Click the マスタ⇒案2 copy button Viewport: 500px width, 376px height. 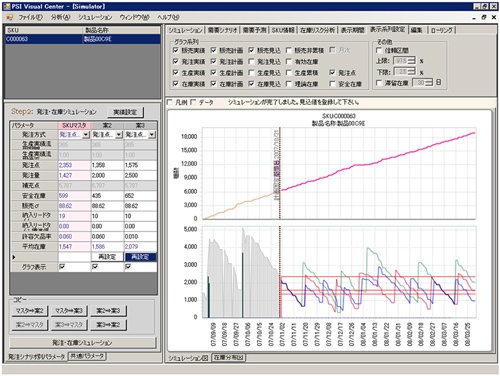29,311
